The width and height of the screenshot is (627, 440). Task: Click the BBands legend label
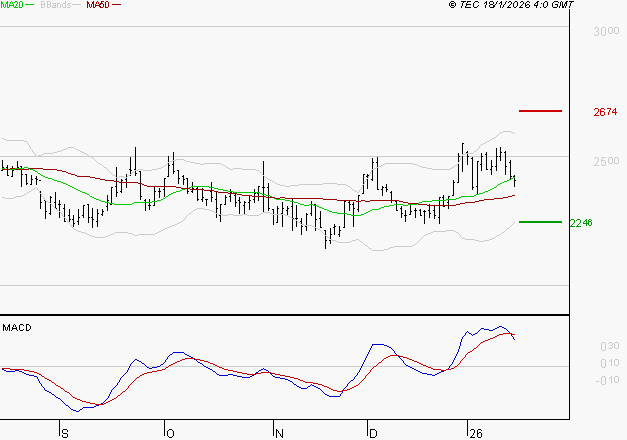coord(56,4)
